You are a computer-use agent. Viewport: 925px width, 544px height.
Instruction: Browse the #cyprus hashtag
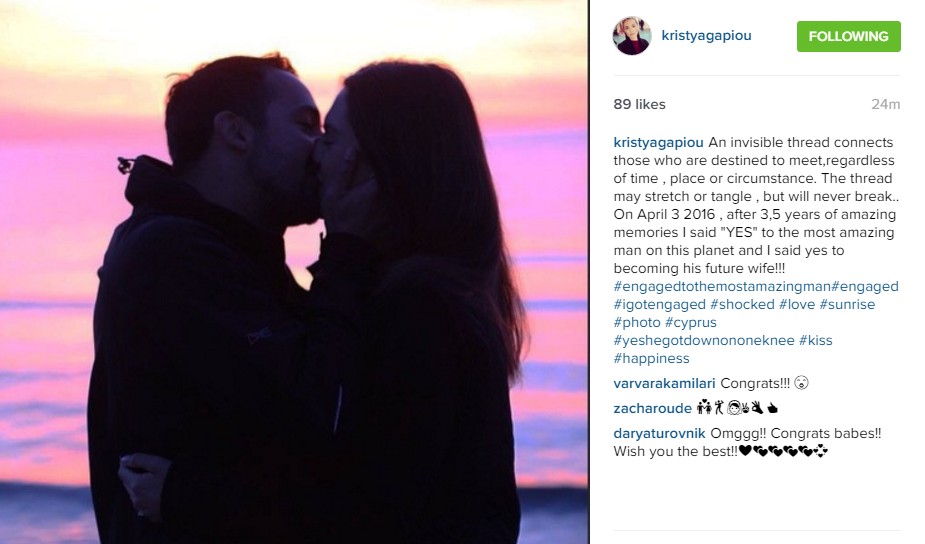point(691,323)
